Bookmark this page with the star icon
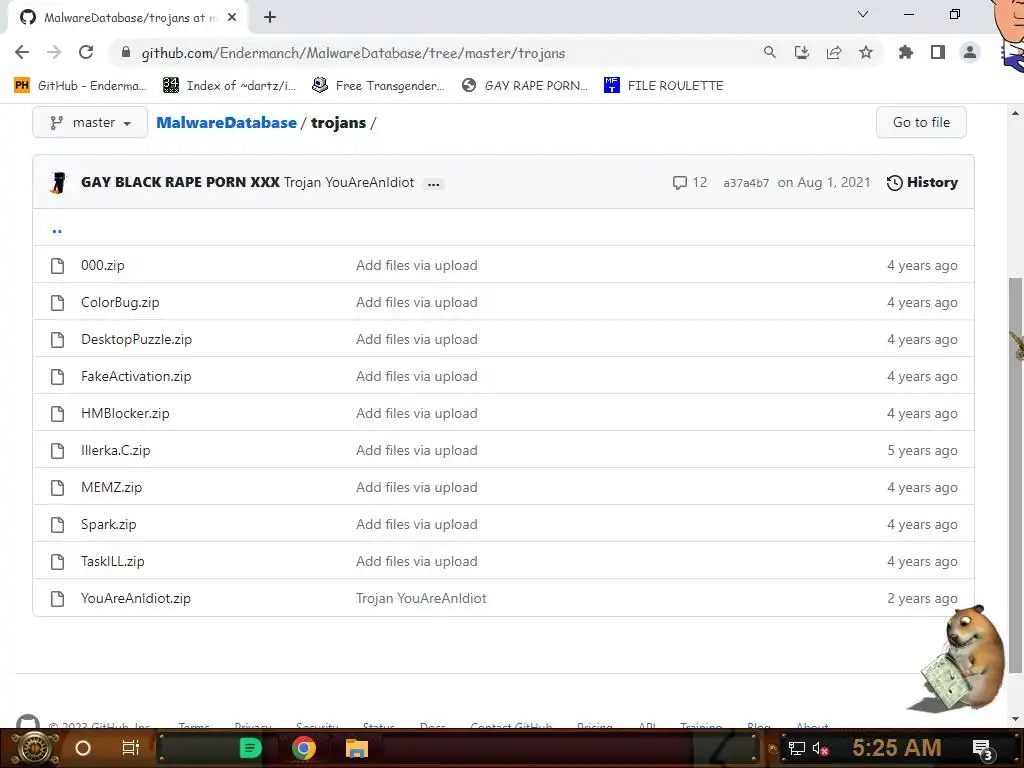The width and height of the screenshot is (1024, 768). tap(866, 52)
